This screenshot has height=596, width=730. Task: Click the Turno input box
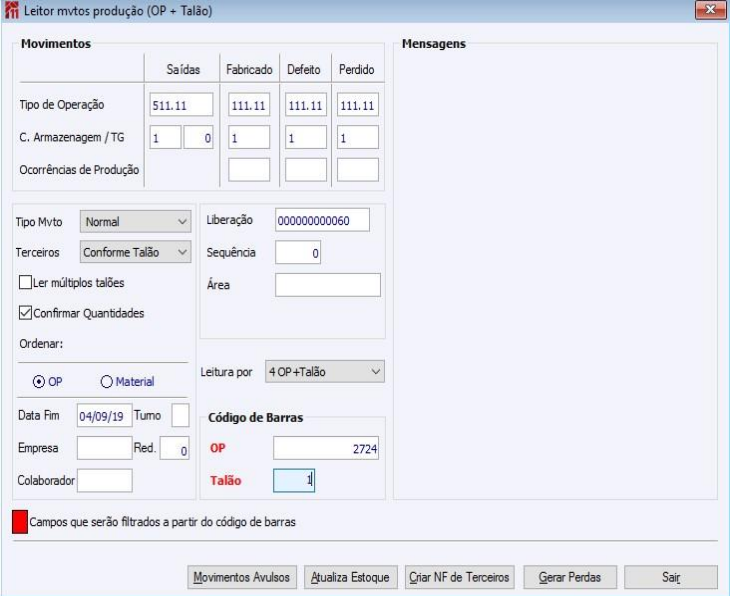coord(181,415)
